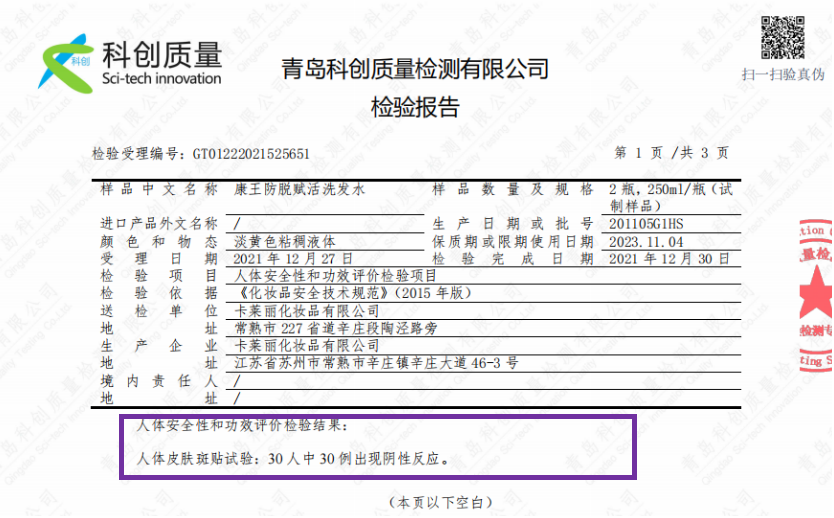Click the label 样品数量及规格

[x=513, y=189]
